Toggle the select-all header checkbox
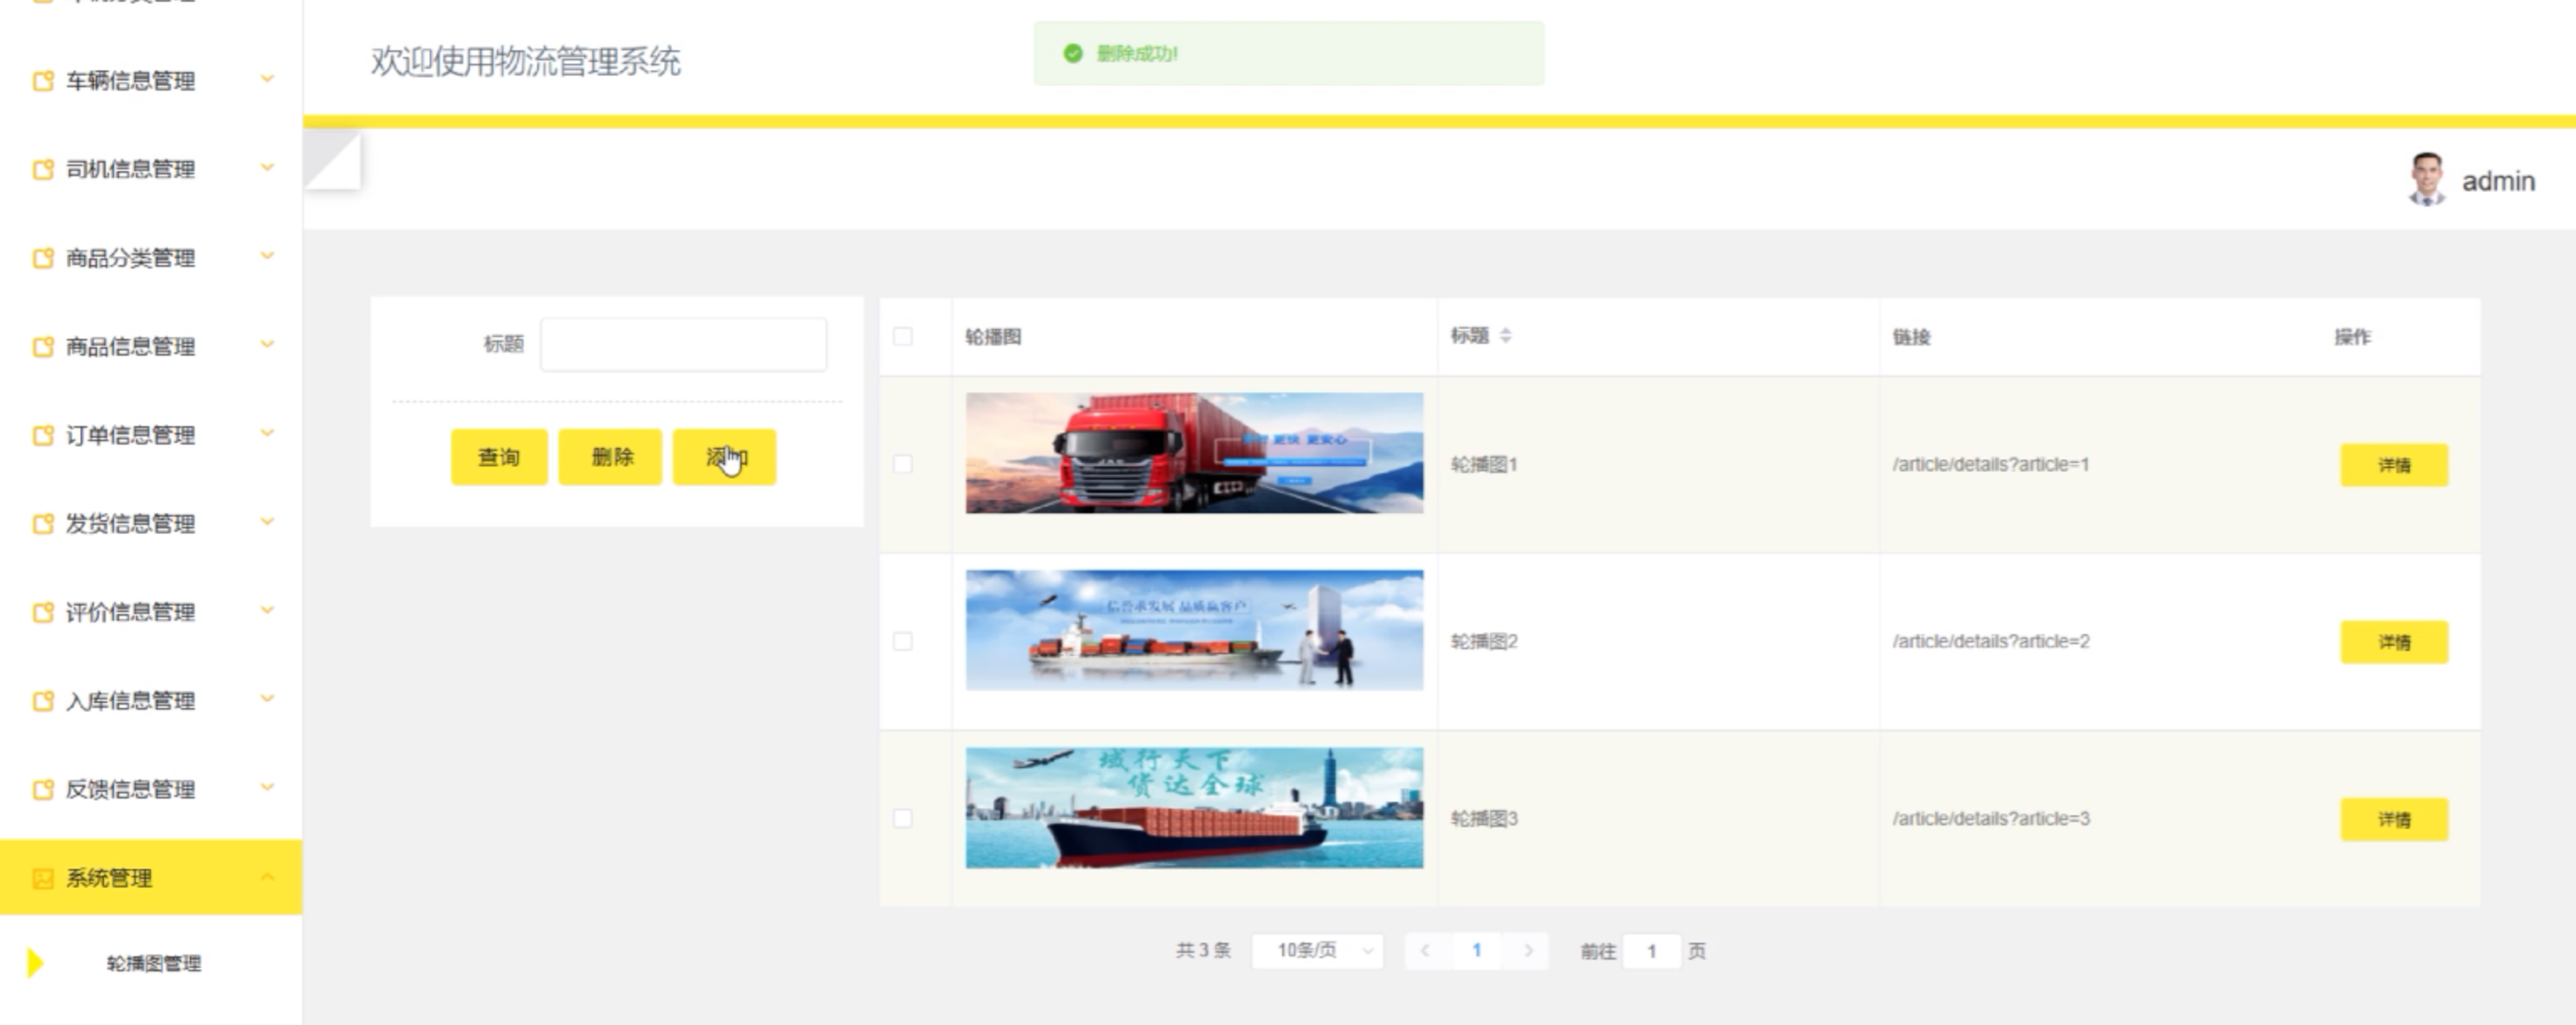2576x1025 pixels. pos(902,337)
